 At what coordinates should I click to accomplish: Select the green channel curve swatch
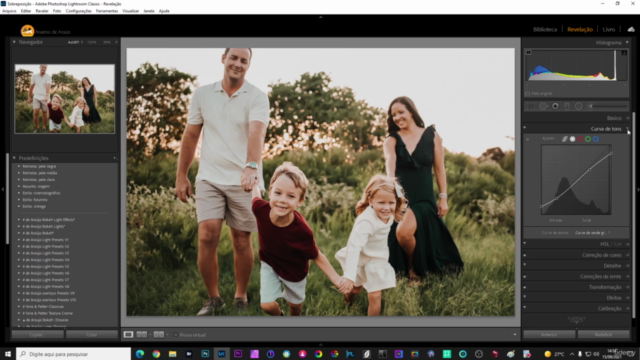(x=588, y=139)
